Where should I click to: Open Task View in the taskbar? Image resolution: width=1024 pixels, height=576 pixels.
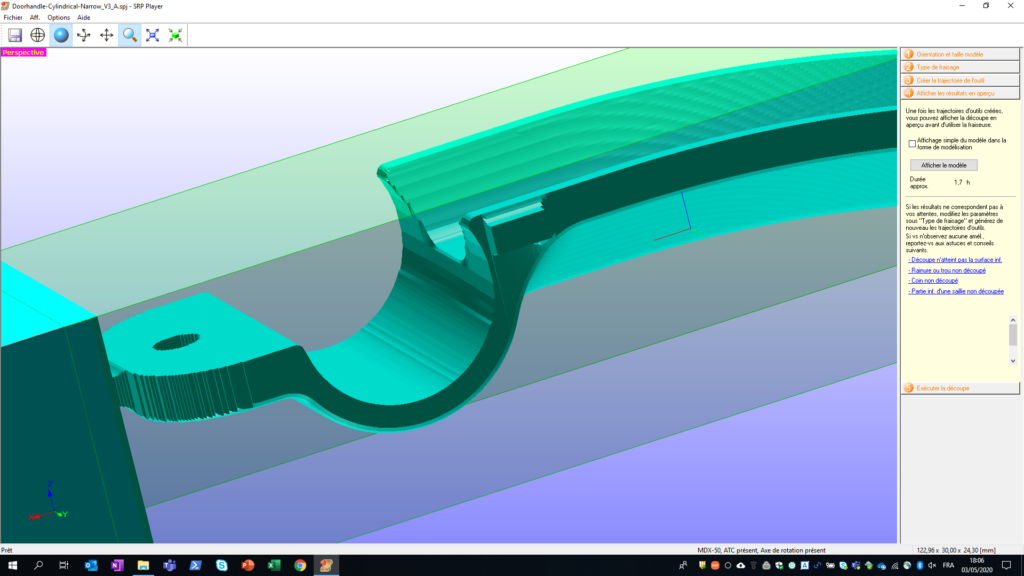click(x=63, y=566)
